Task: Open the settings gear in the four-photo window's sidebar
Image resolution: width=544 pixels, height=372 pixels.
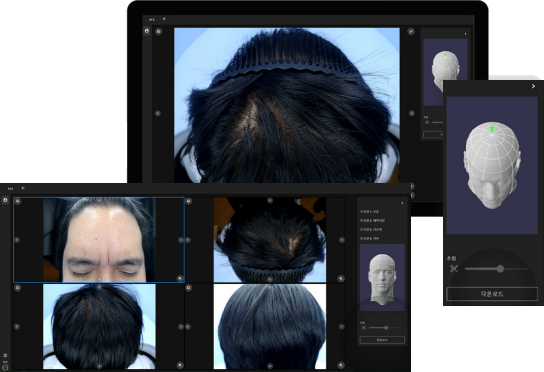Action: [x=5, y=355]
